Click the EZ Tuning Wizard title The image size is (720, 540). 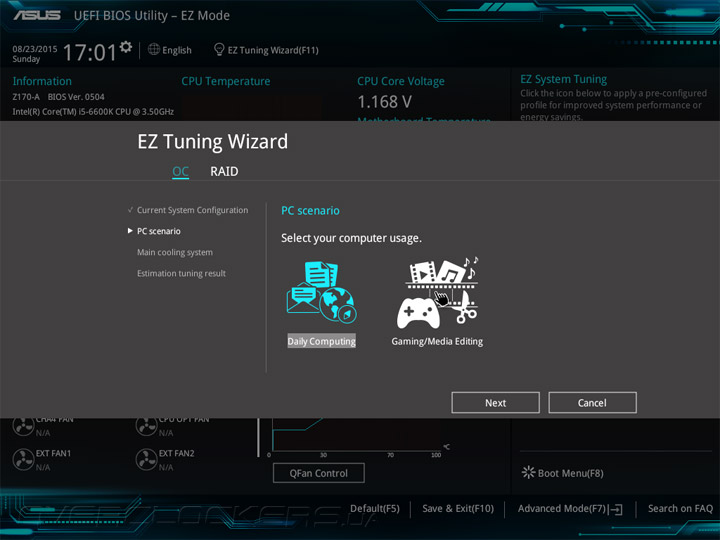point(213,141)
